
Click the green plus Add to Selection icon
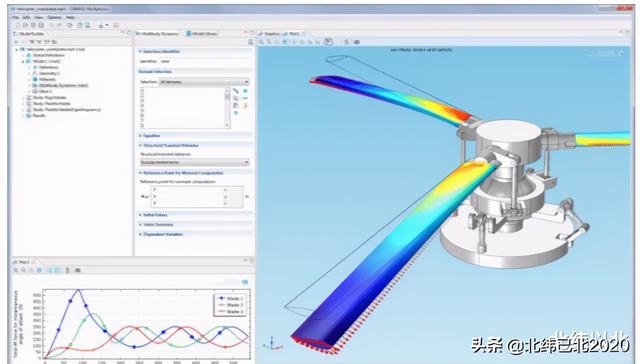tap(245, 91)
